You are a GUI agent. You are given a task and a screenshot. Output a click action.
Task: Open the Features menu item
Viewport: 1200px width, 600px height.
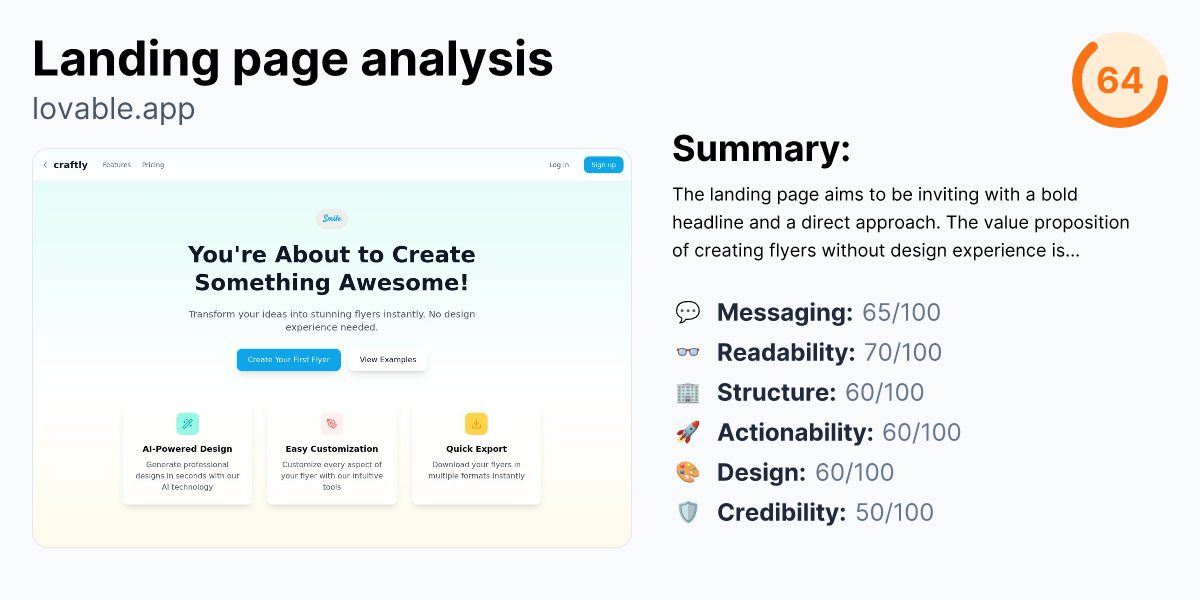pyautogui.click(x=116, y=164)
